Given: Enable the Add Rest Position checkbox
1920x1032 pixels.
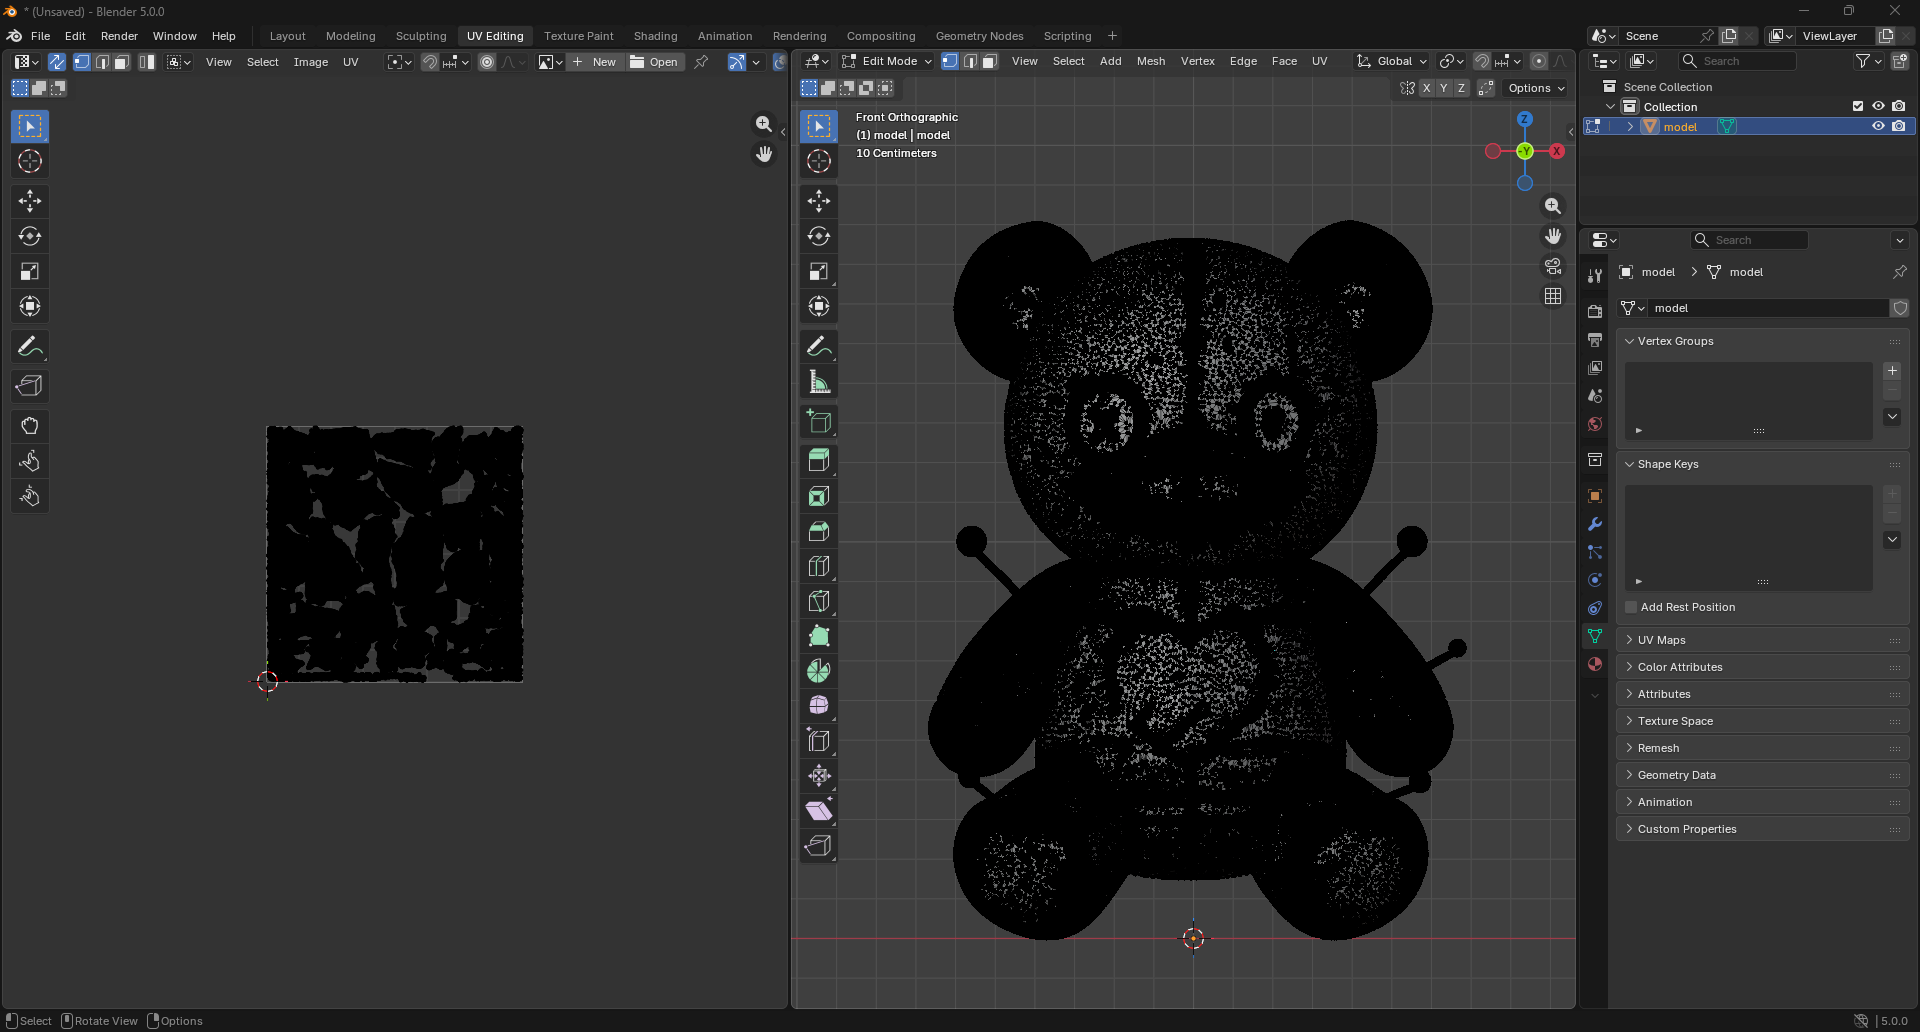Looking at the screenshot, I should coord(1631,607).
